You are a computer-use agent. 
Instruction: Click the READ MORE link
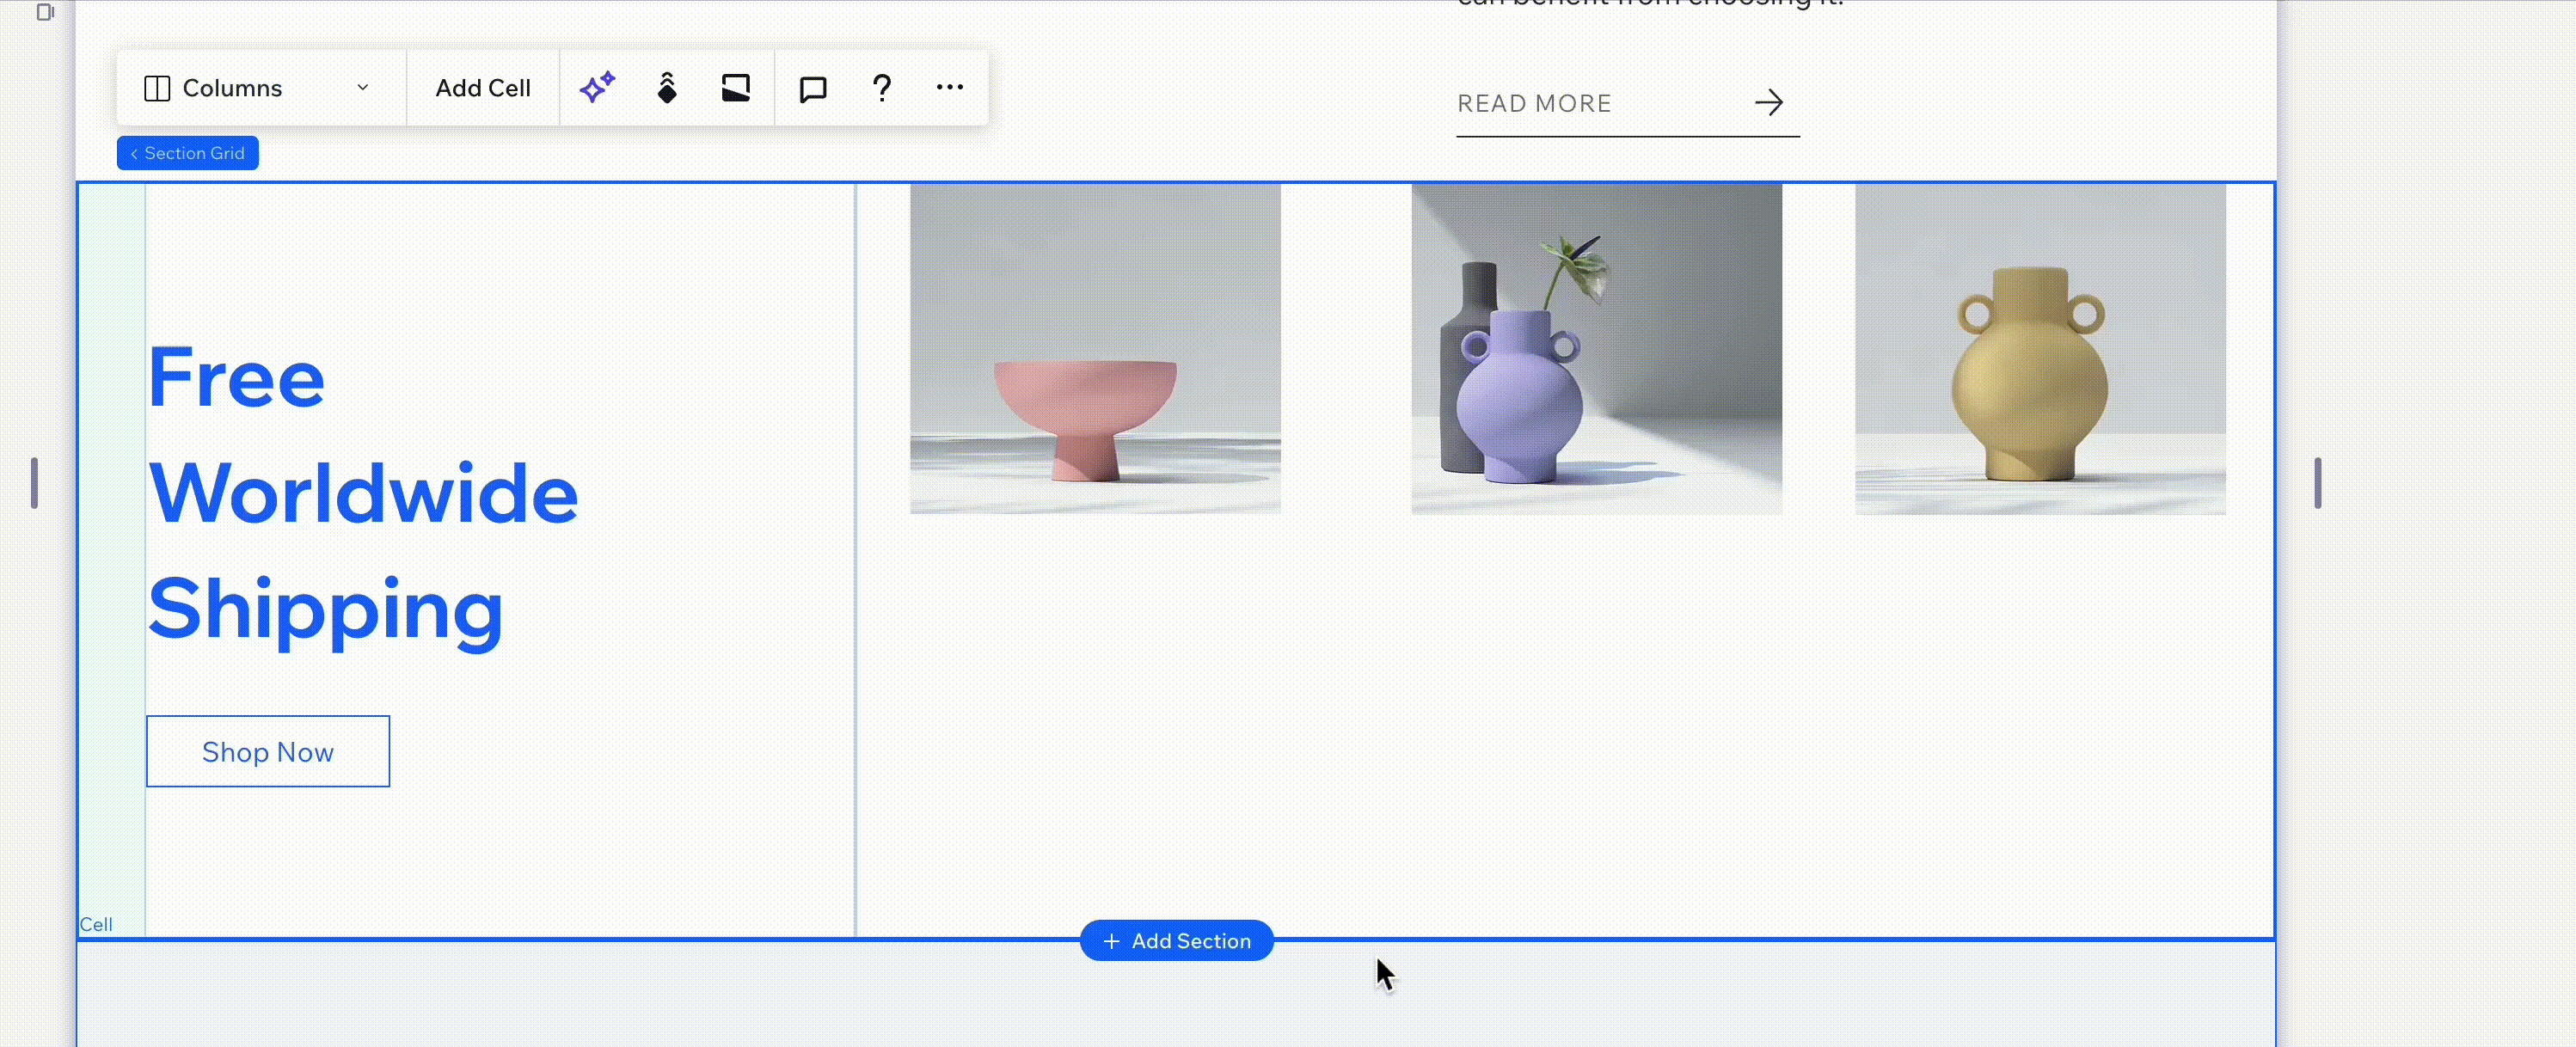click(1534, 103)
